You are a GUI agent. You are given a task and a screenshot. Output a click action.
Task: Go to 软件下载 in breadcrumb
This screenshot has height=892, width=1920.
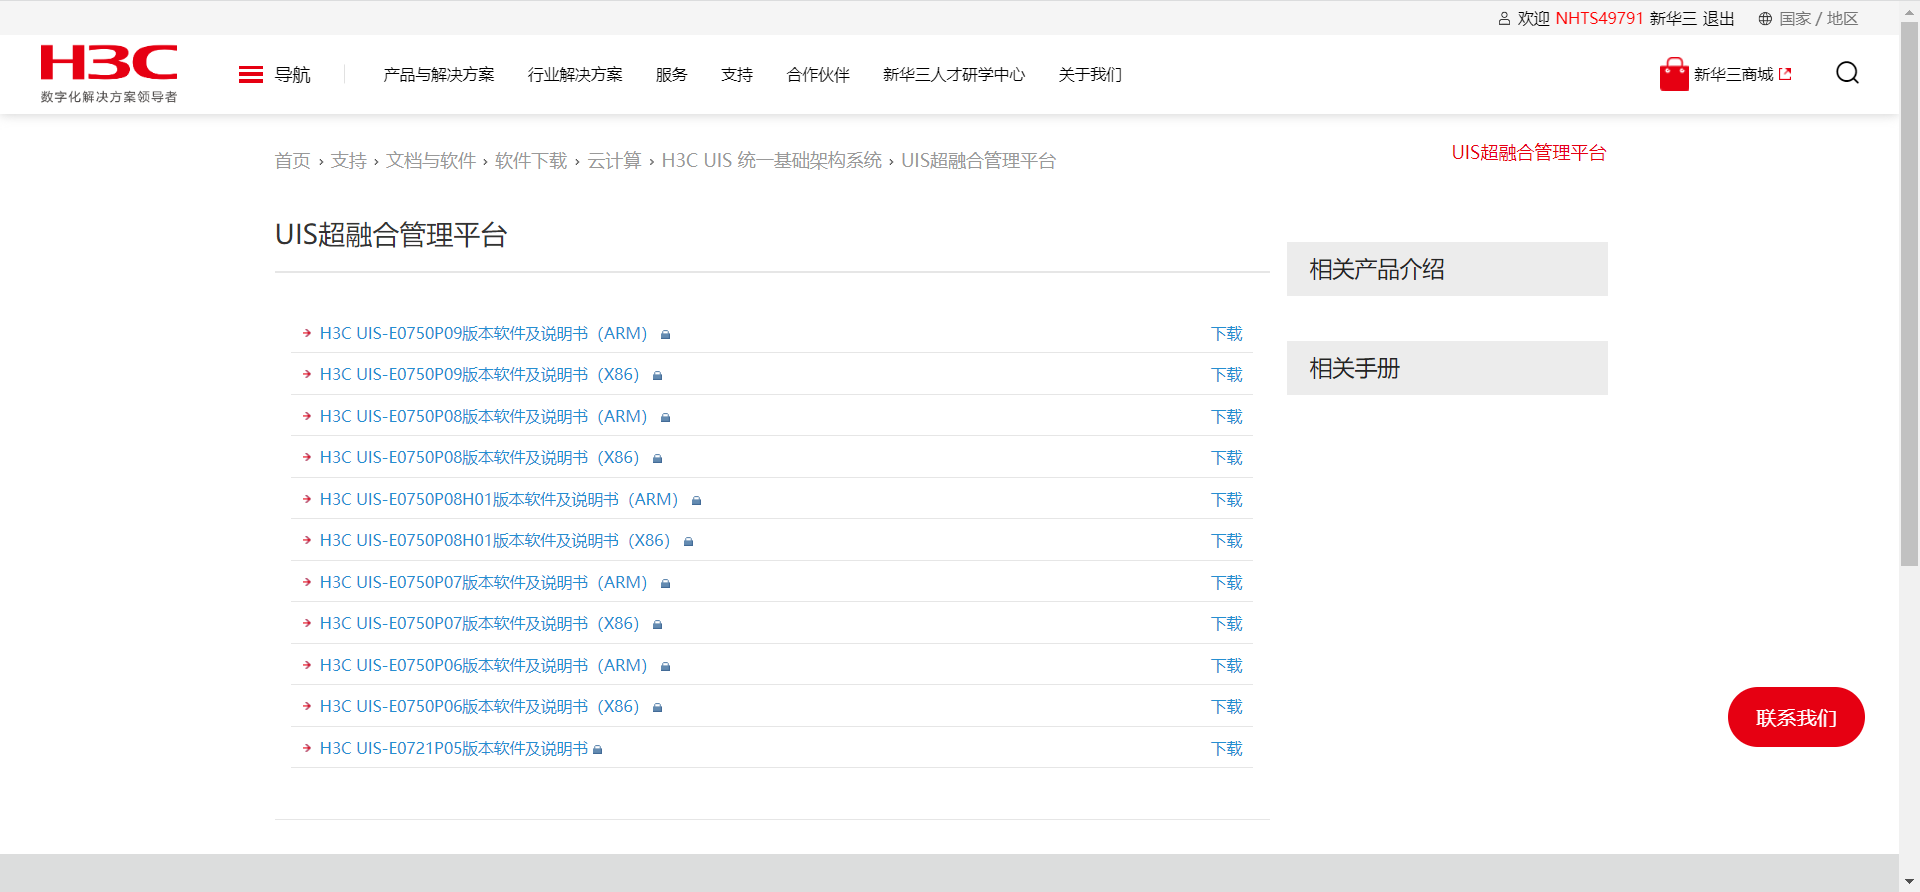click(x=531, y=161)
